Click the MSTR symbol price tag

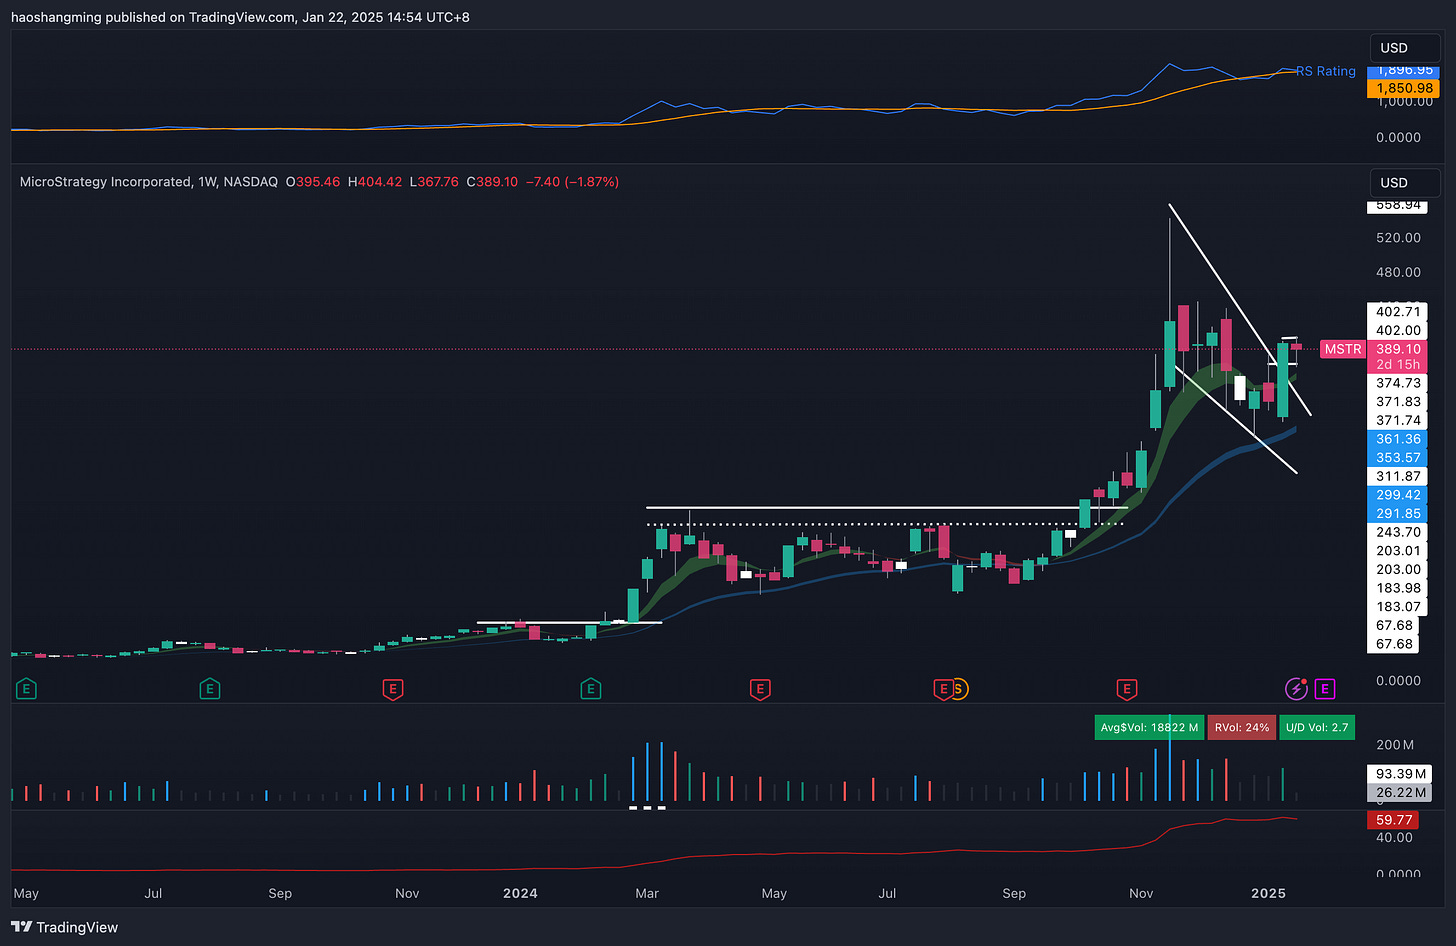[x=1342, y=349]
